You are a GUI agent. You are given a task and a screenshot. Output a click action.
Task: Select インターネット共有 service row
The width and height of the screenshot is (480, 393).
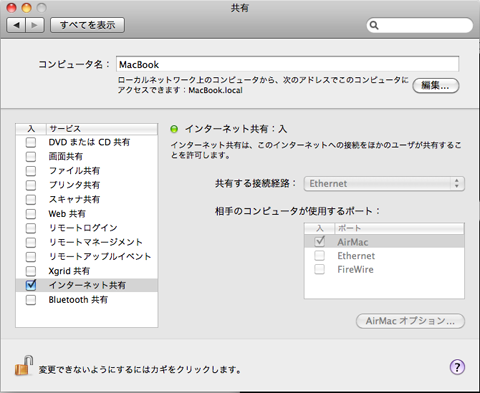(x=87, y=285)
